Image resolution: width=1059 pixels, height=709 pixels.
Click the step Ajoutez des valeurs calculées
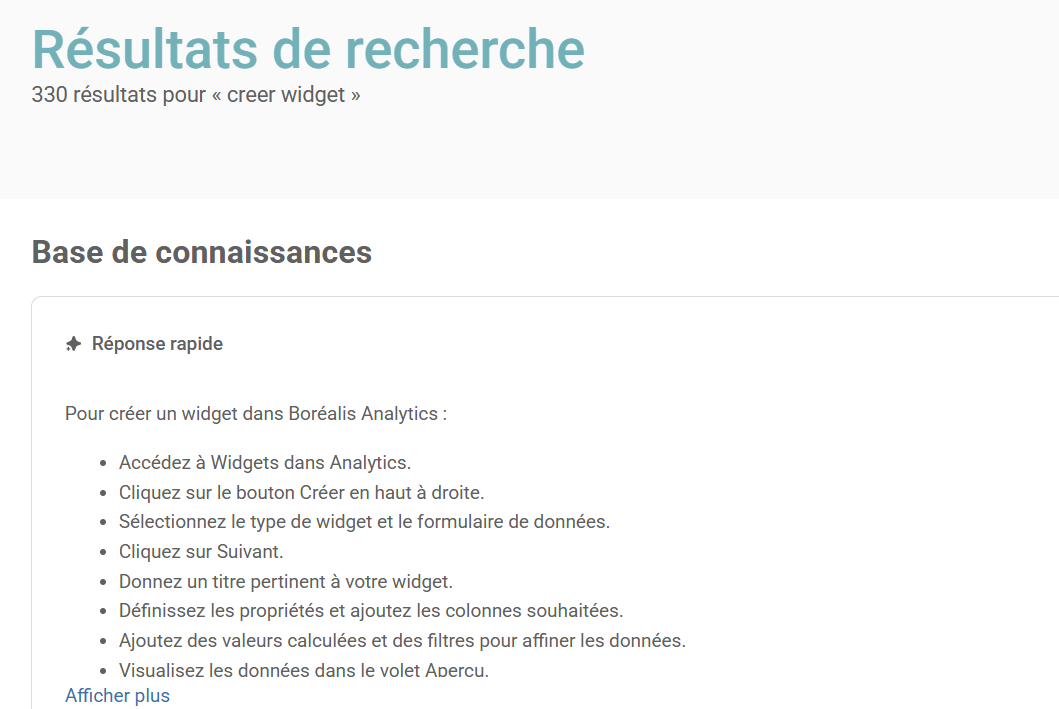click(402, 640)
